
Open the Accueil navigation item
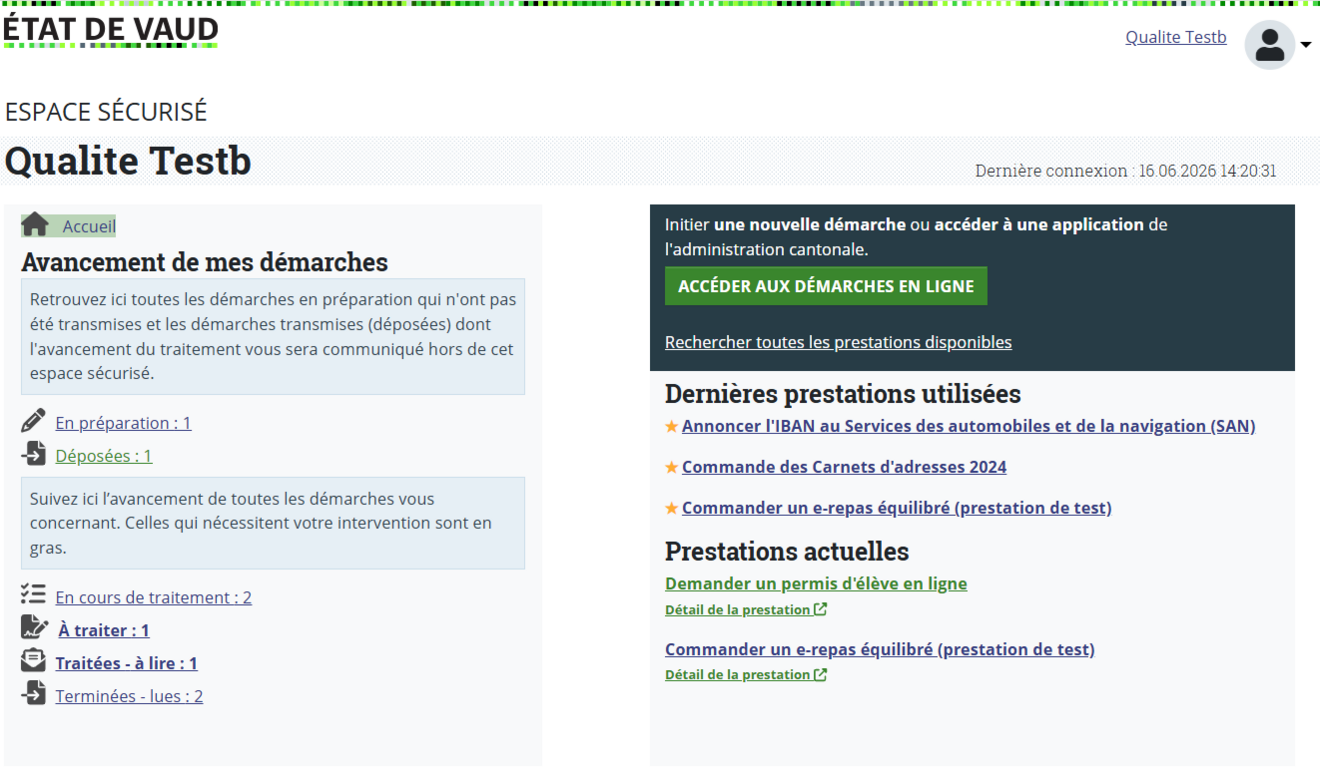[x=89, y=227]
